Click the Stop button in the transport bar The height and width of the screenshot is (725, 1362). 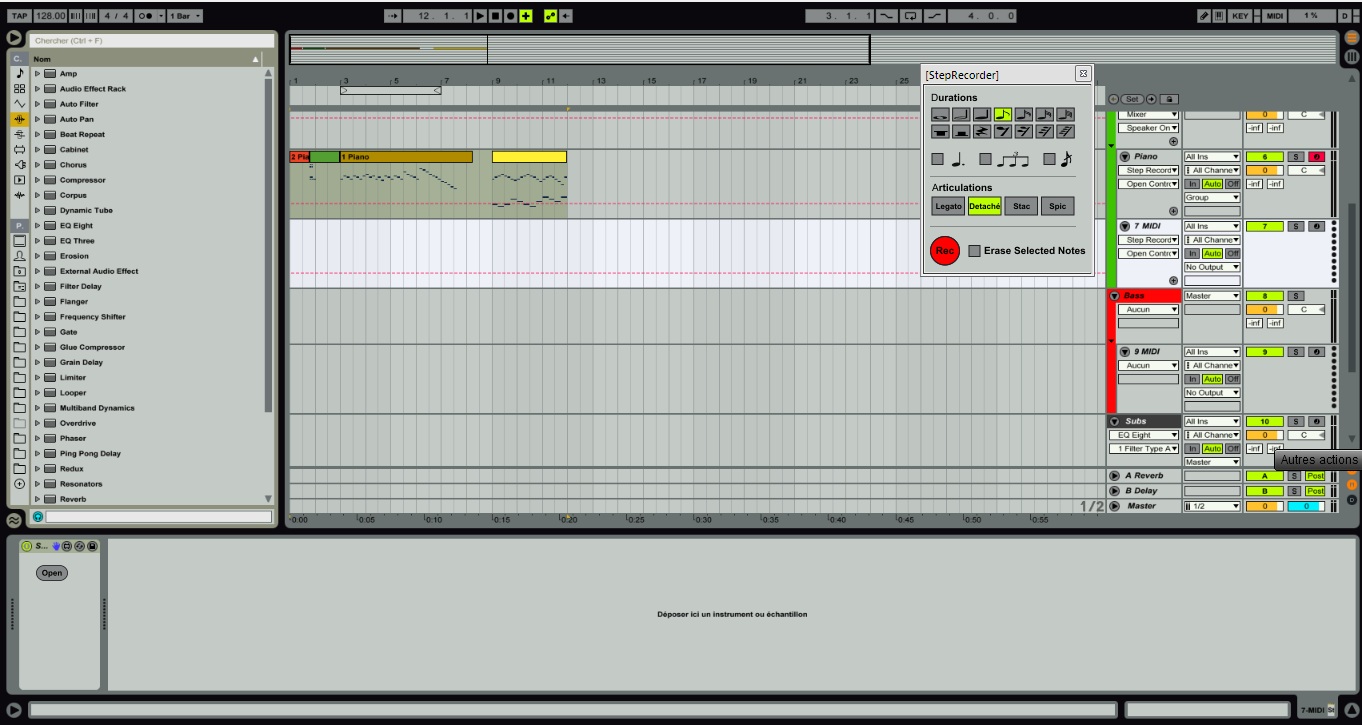click(495, 16)
